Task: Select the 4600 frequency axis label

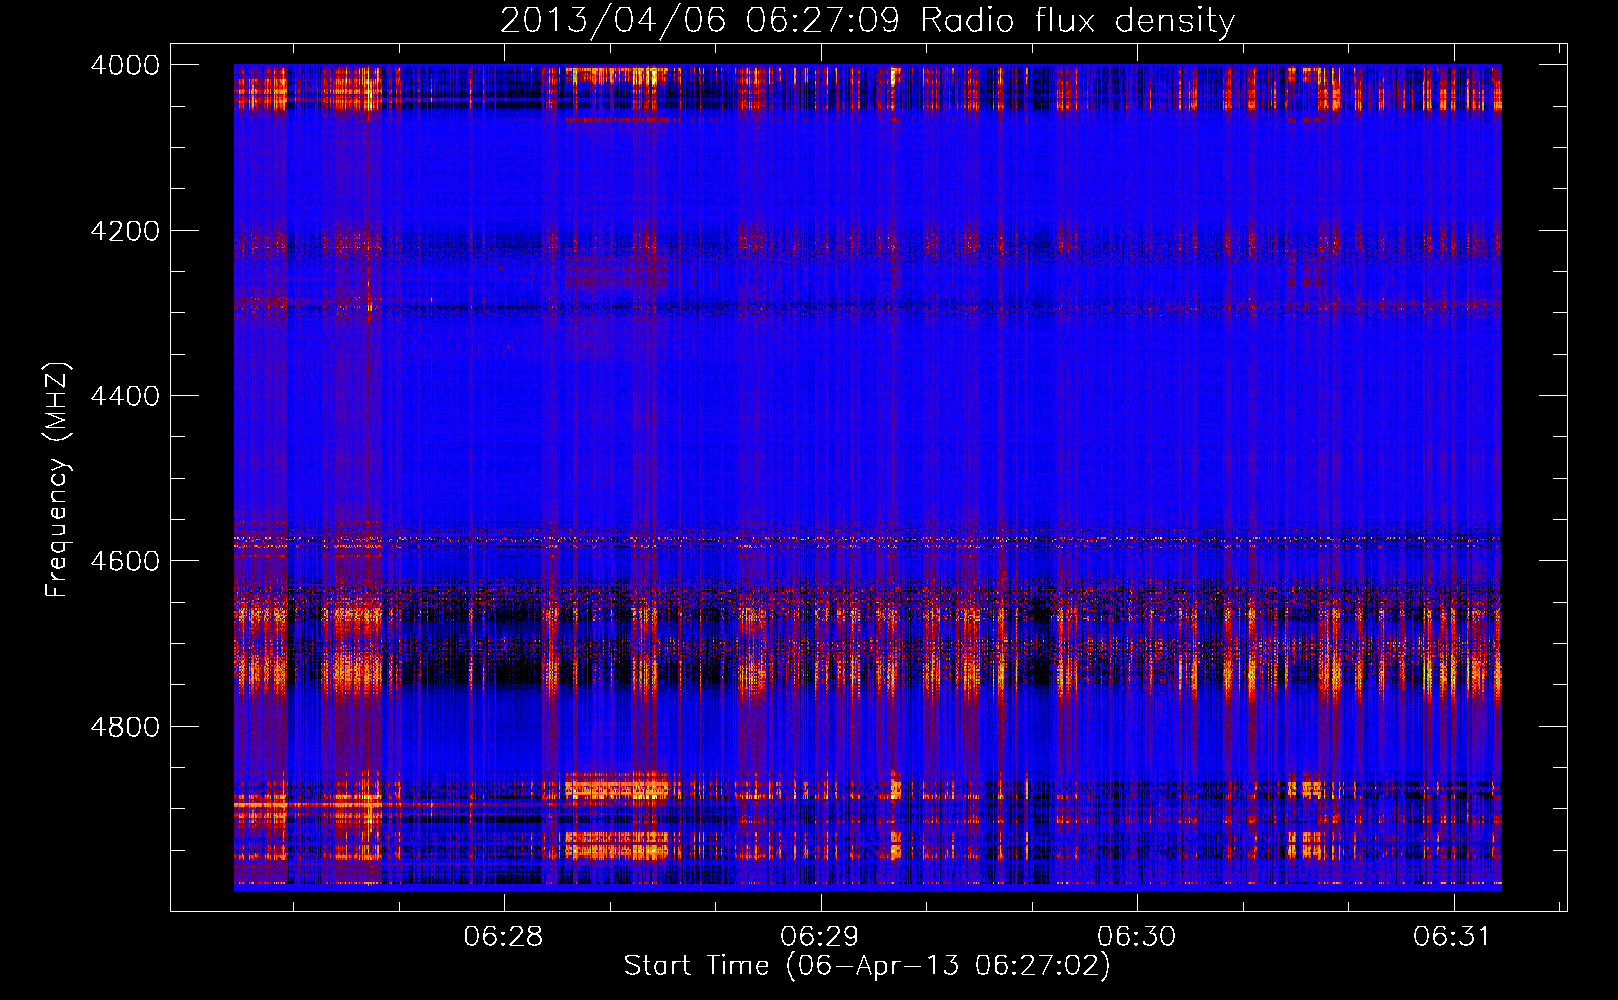Action: pyautogui.click(x=125, y=561)
